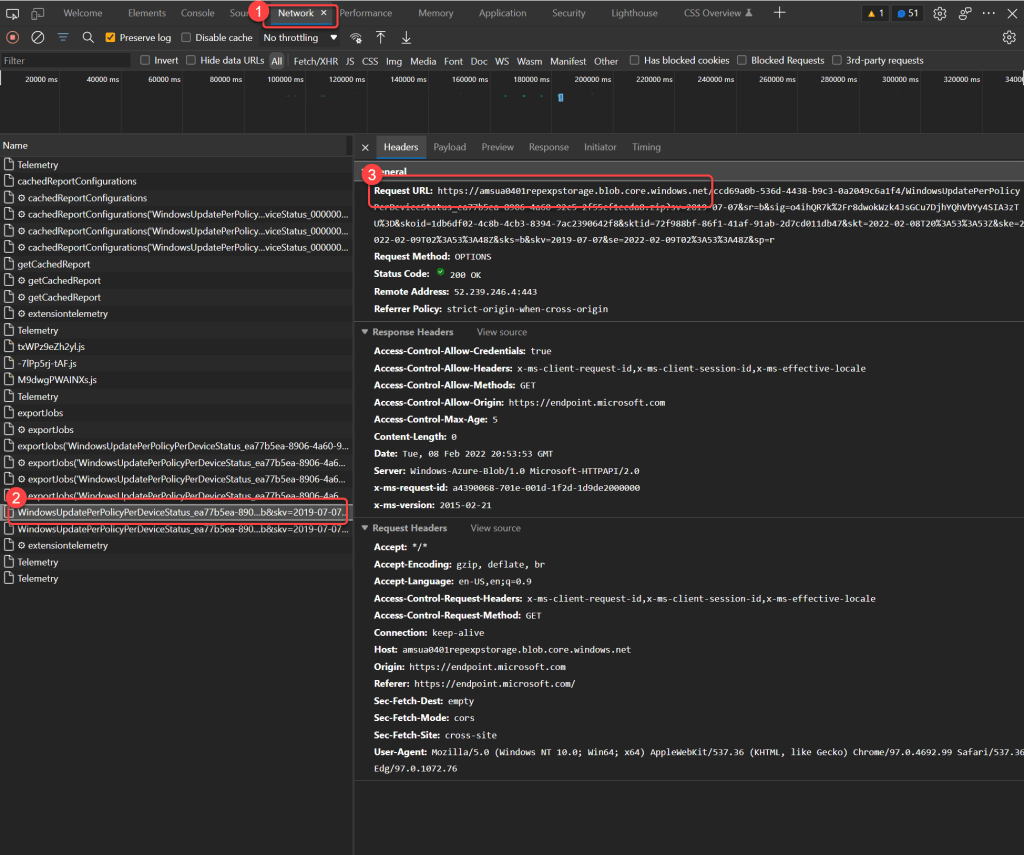Click the inspect element picker icon
Image resolution: width=1024 pixels, height=855 pixels.
pos(14,13)
